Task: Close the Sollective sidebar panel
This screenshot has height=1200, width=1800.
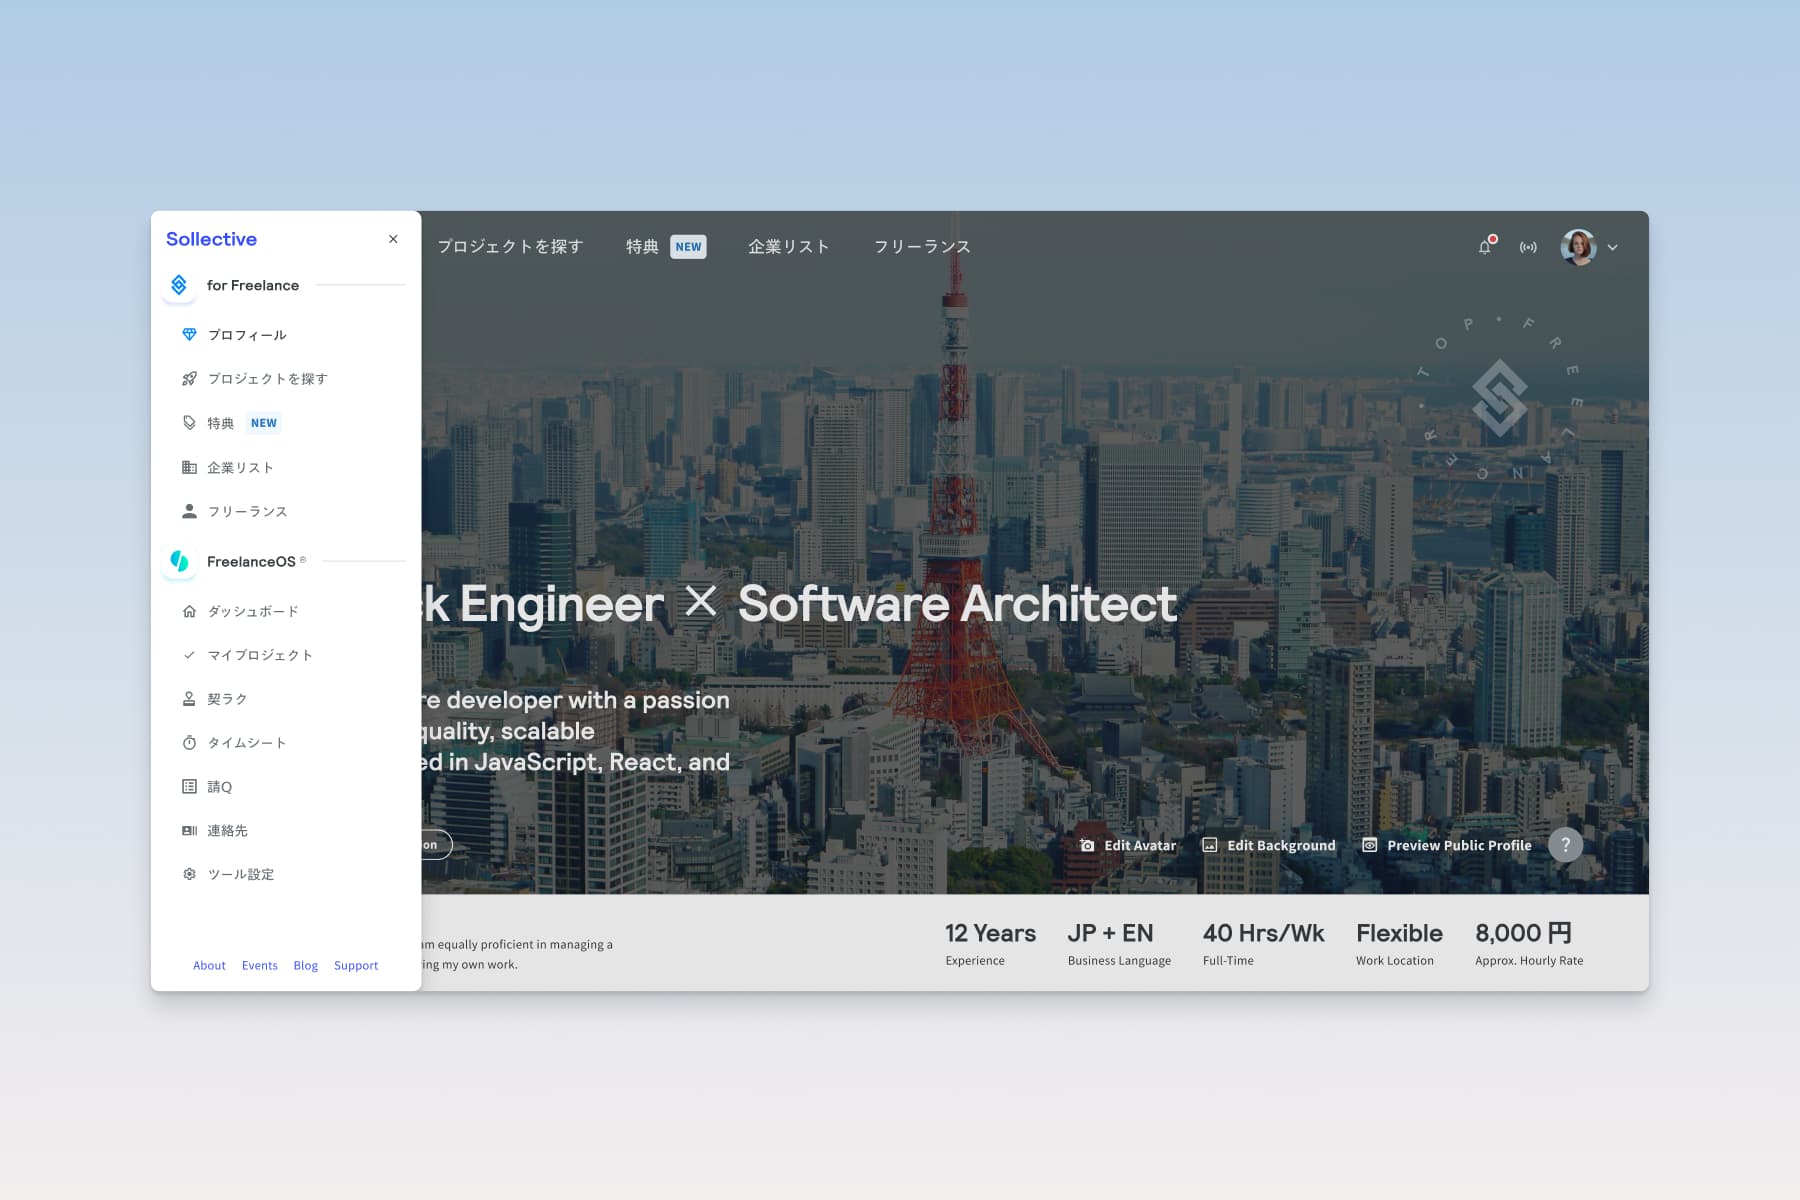Action: [393, 239]
